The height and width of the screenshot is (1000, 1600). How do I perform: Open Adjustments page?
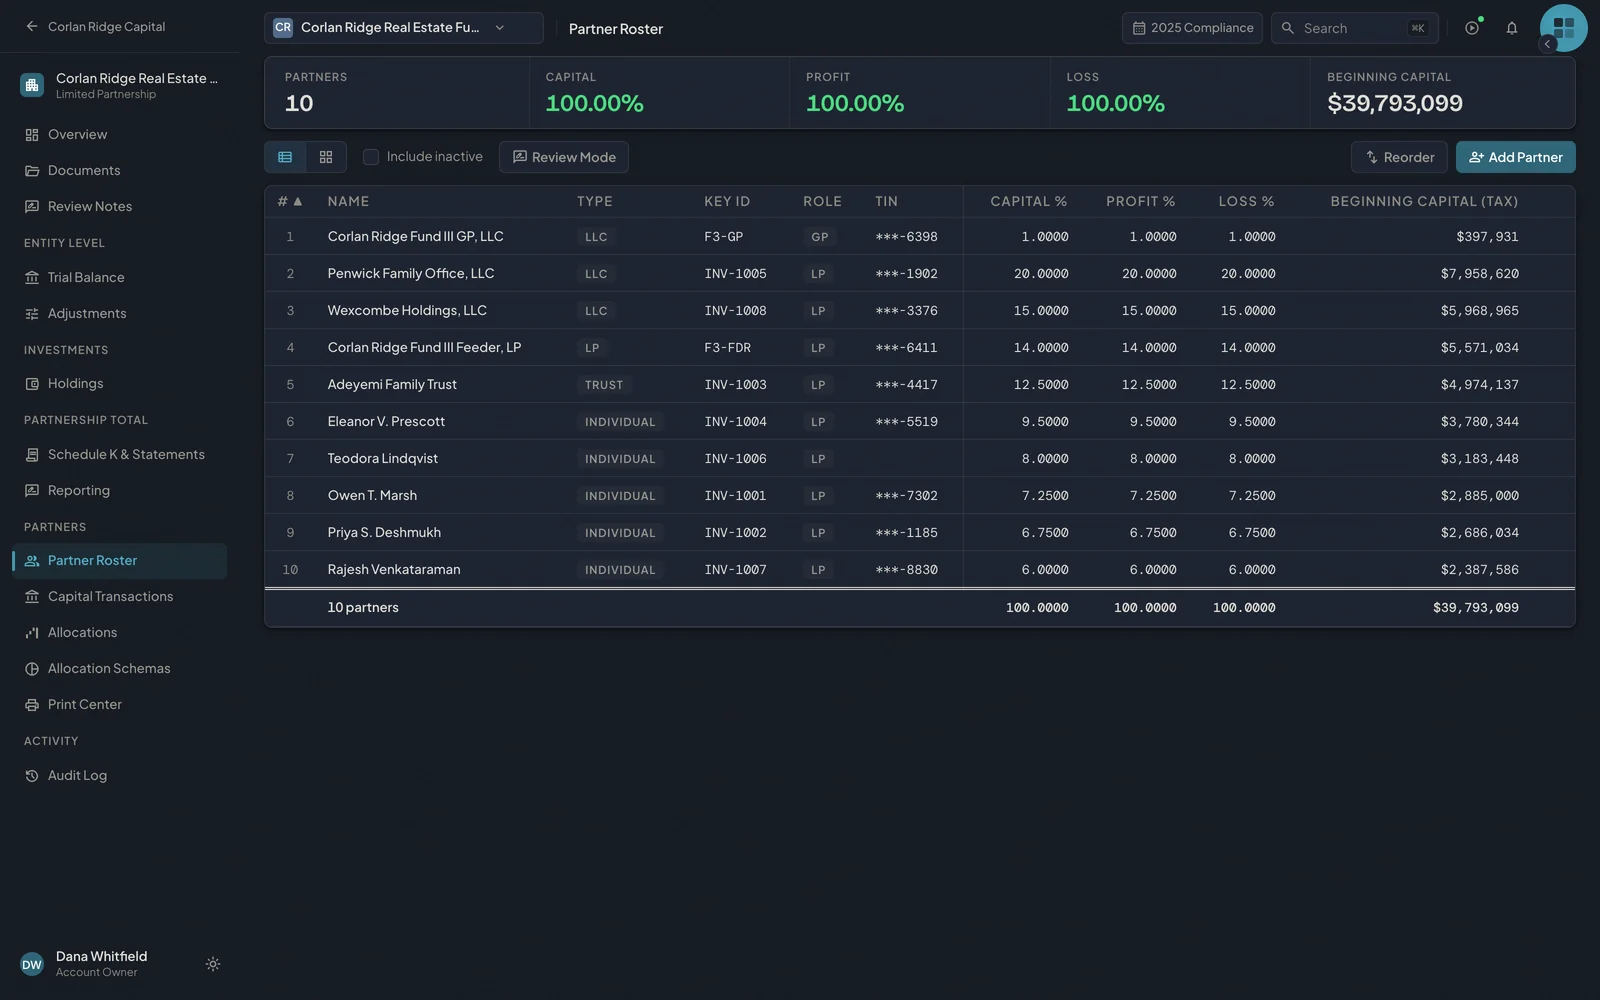click(120, 313)
